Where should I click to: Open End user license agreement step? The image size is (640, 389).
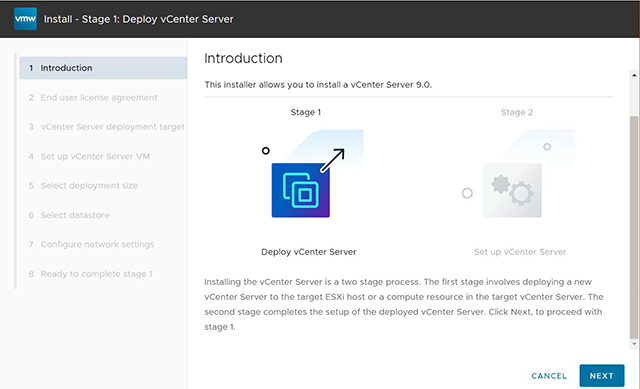[99, 98]
